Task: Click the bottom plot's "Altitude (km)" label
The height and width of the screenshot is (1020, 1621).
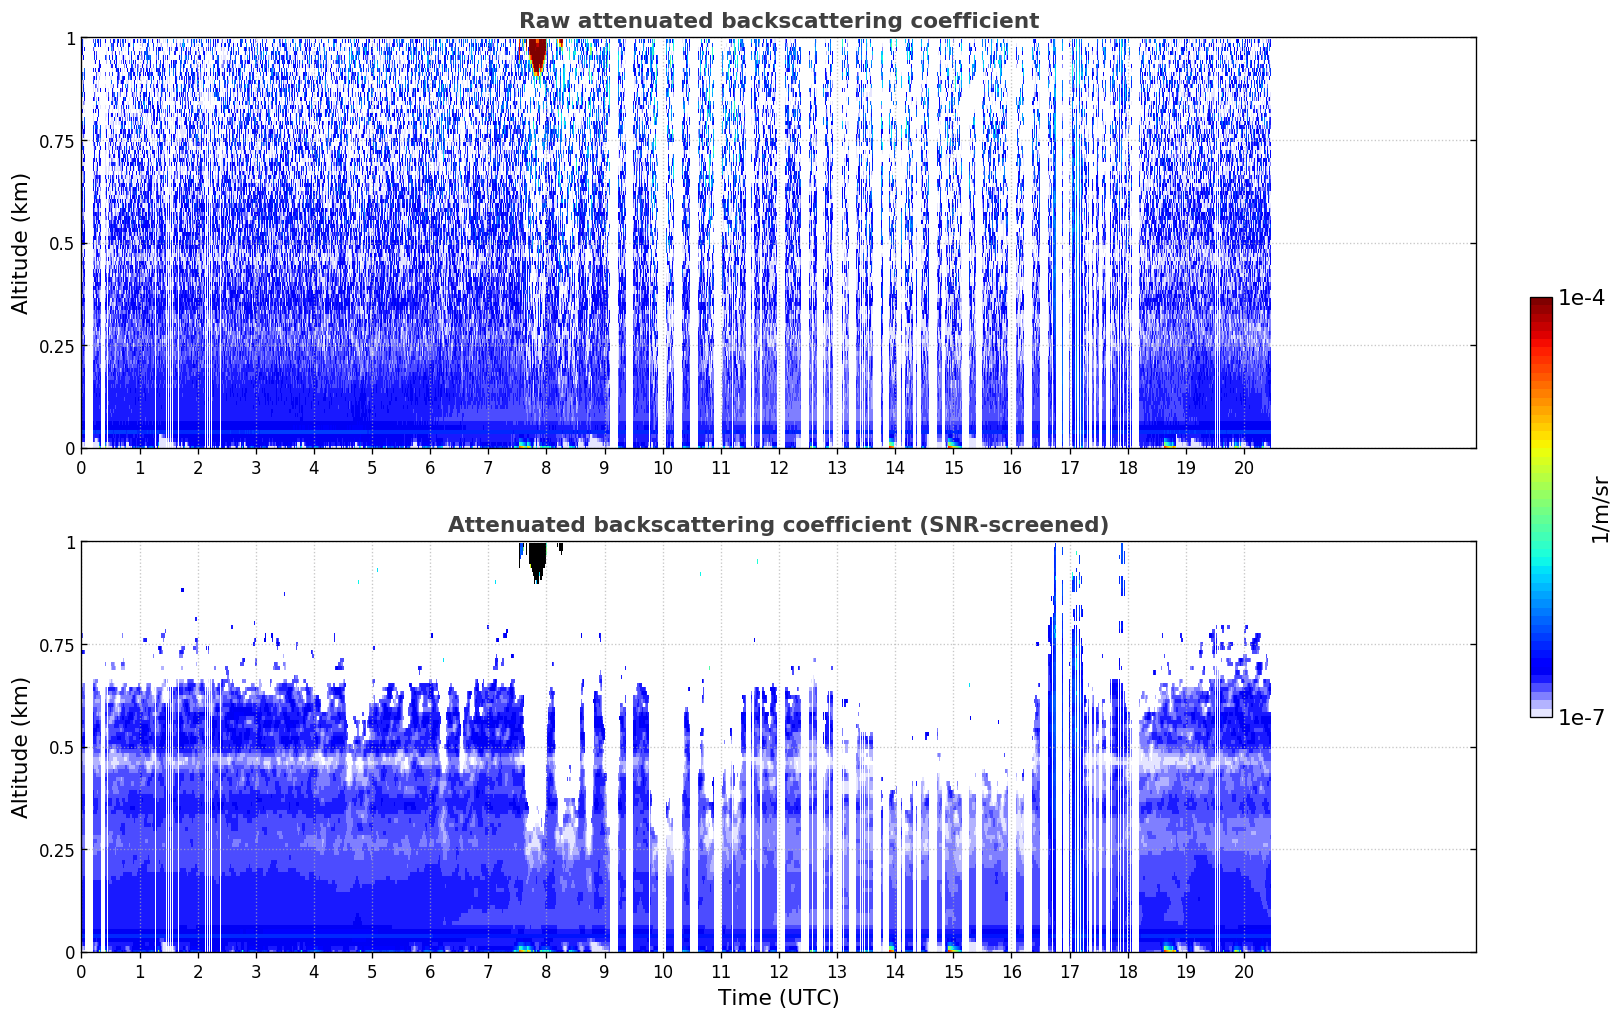Action: (21, 747)
